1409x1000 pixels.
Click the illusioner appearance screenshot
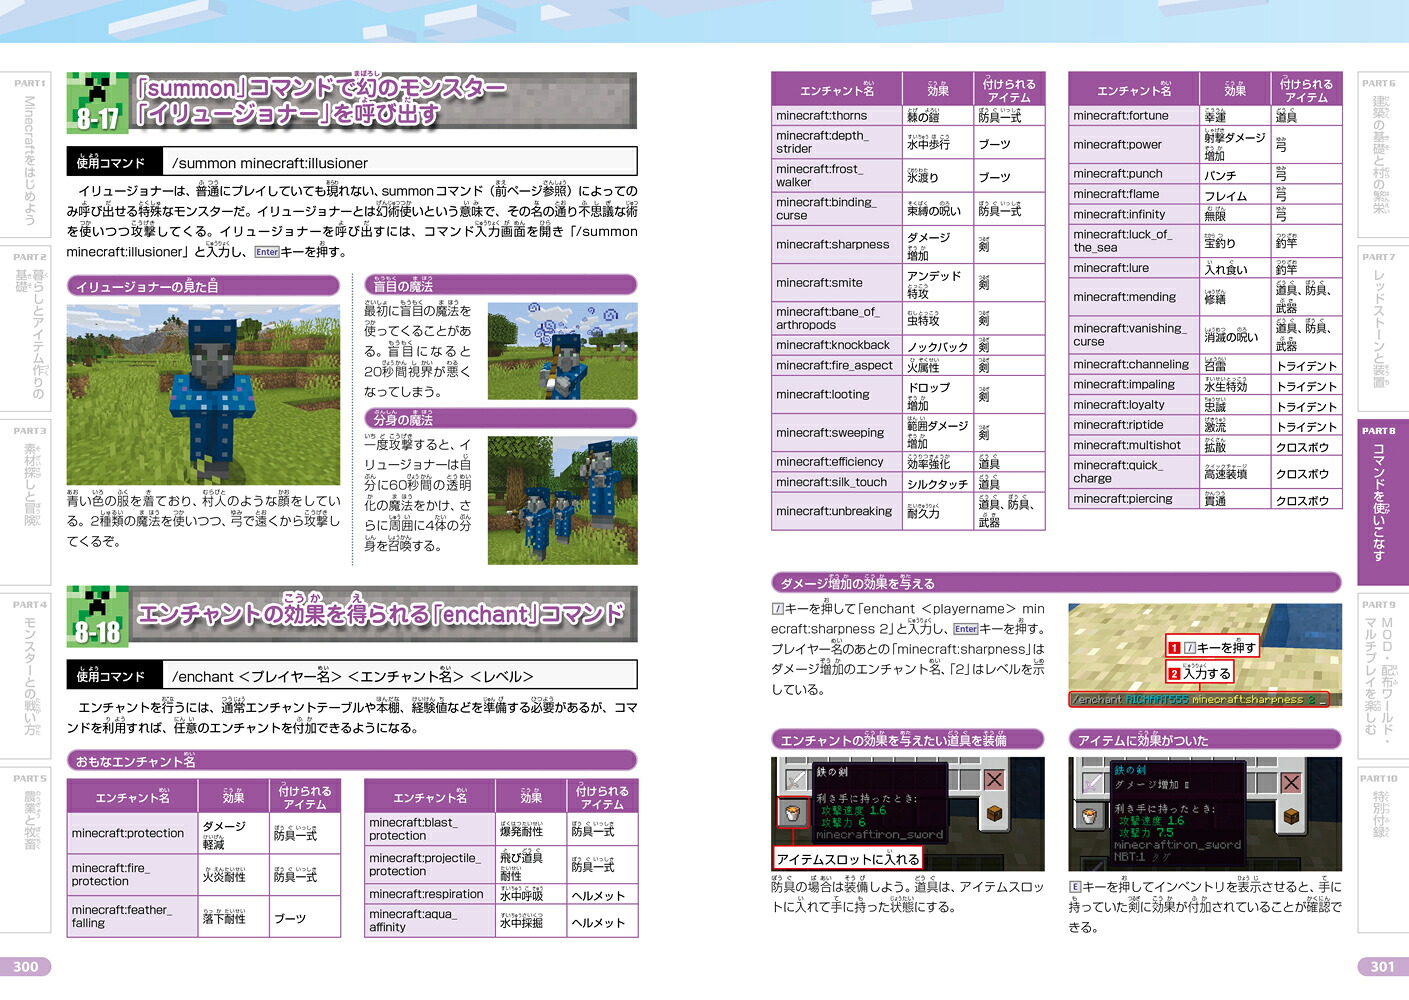[203, 395]
